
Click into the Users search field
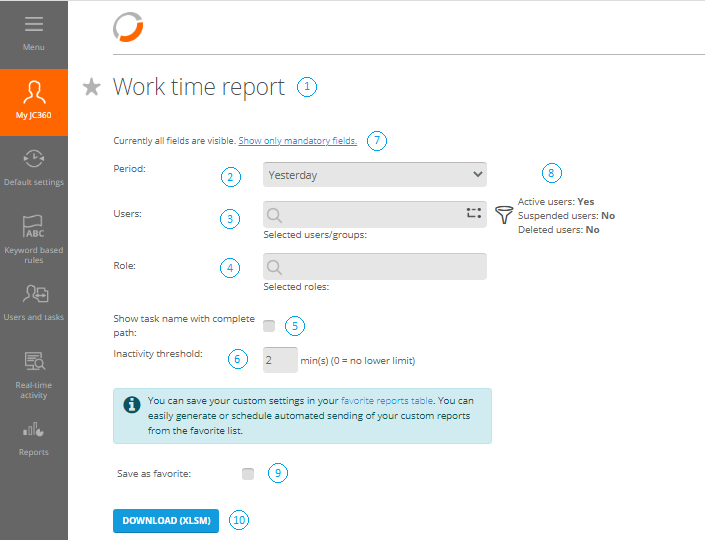(x=375, y=214)
